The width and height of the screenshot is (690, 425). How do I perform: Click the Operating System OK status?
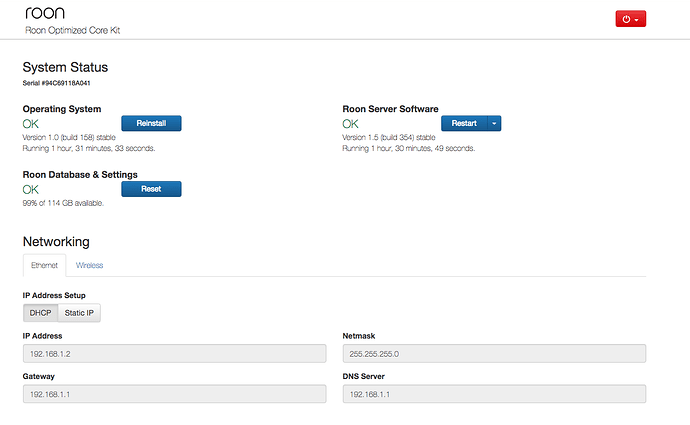click(31, 124)
